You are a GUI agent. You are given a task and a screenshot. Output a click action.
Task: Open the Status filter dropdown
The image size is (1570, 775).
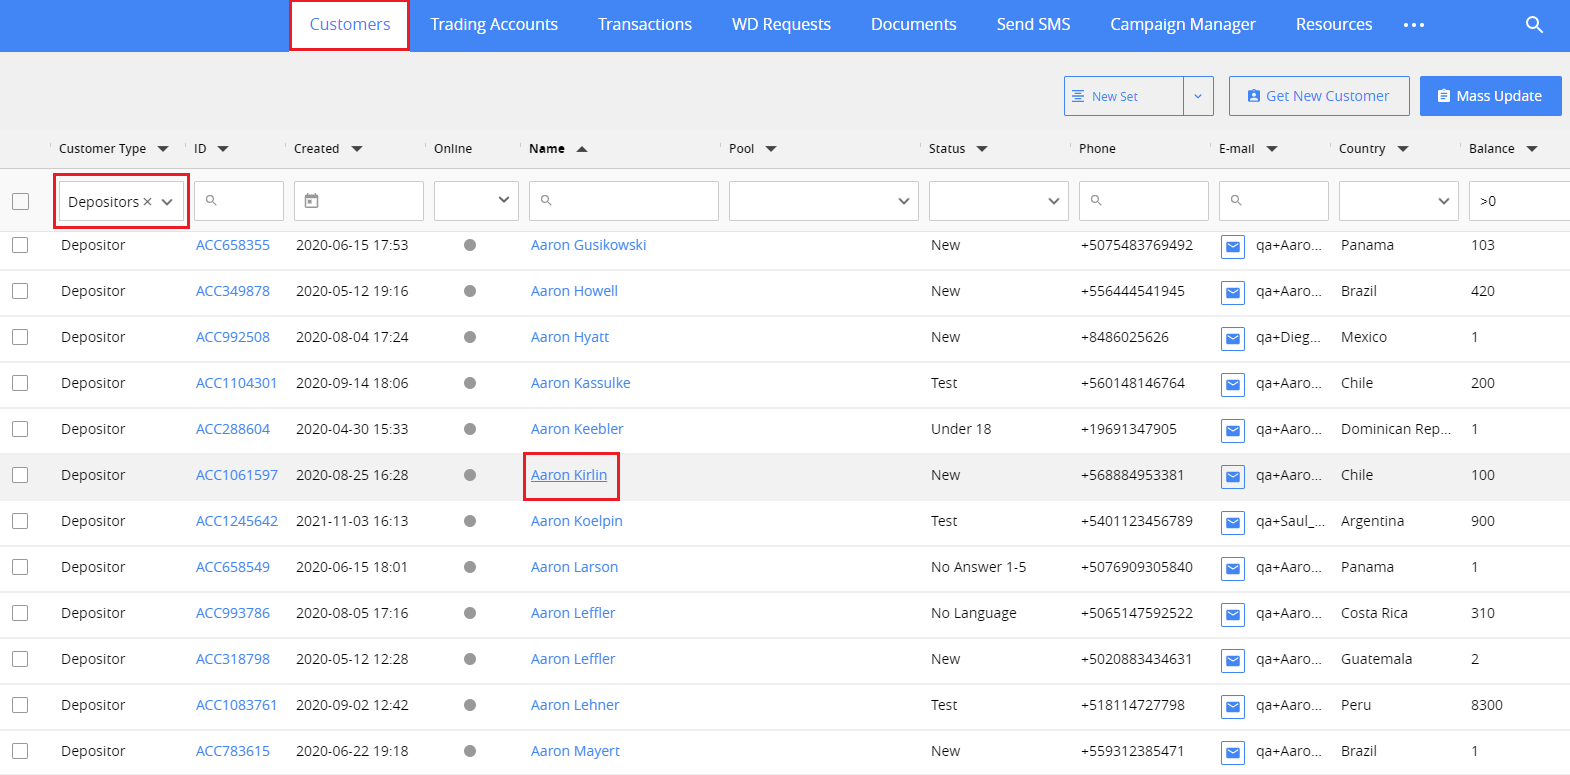[999, 201]
